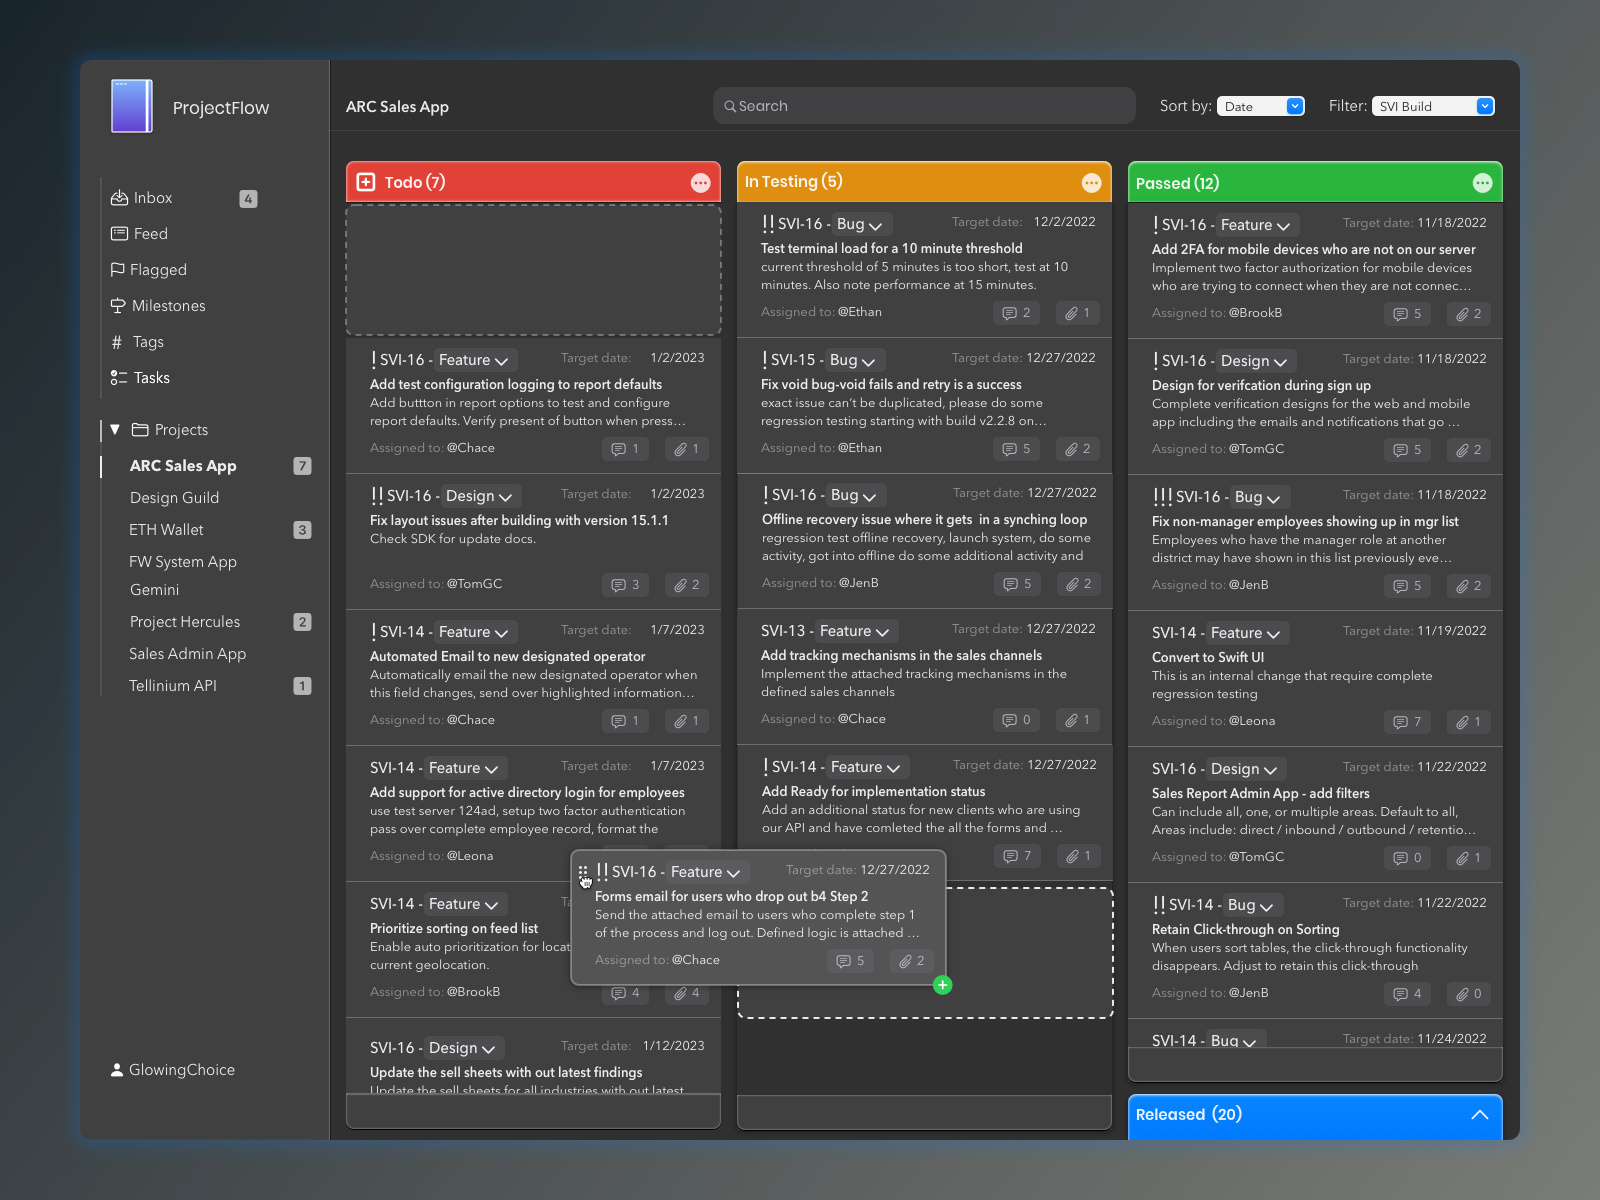Expand the Released column panel

click(1479, 1115)
